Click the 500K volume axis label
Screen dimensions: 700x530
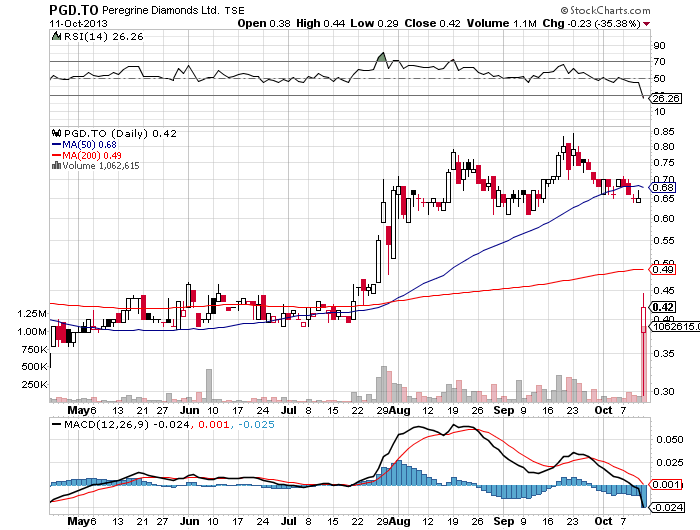tap(34, 367)
